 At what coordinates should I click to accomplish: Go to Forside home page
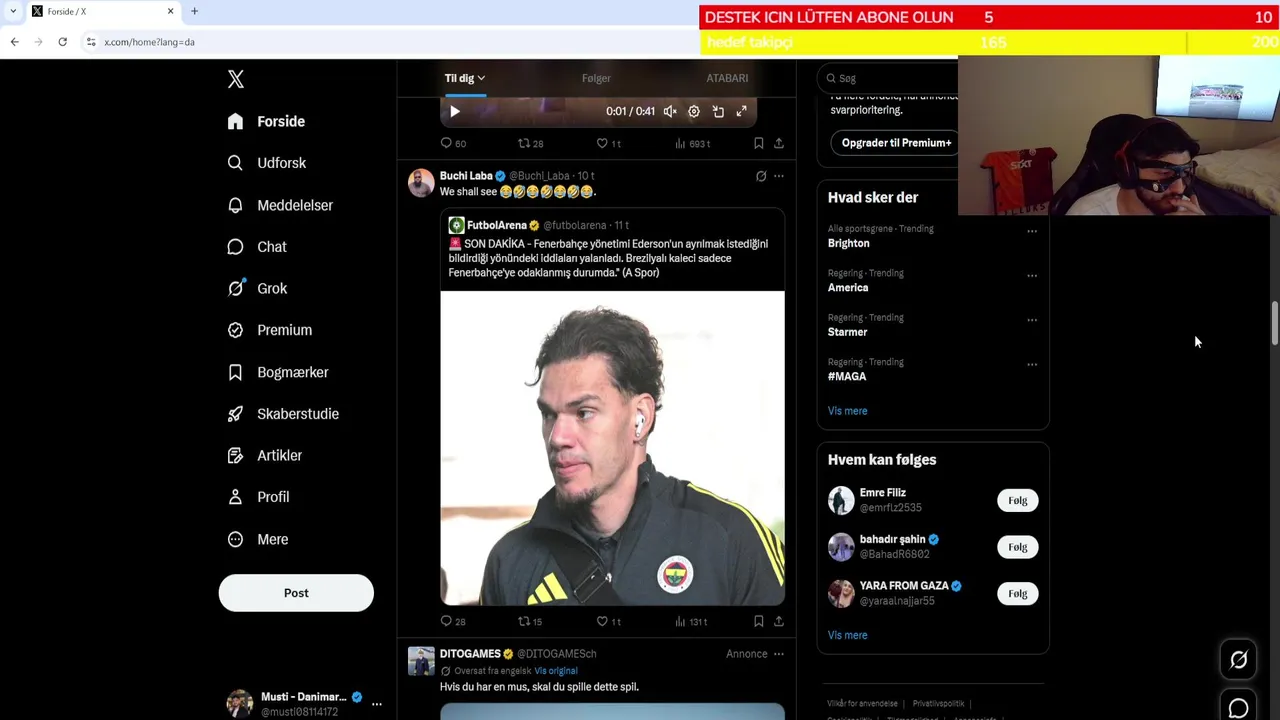pos(266,121)
